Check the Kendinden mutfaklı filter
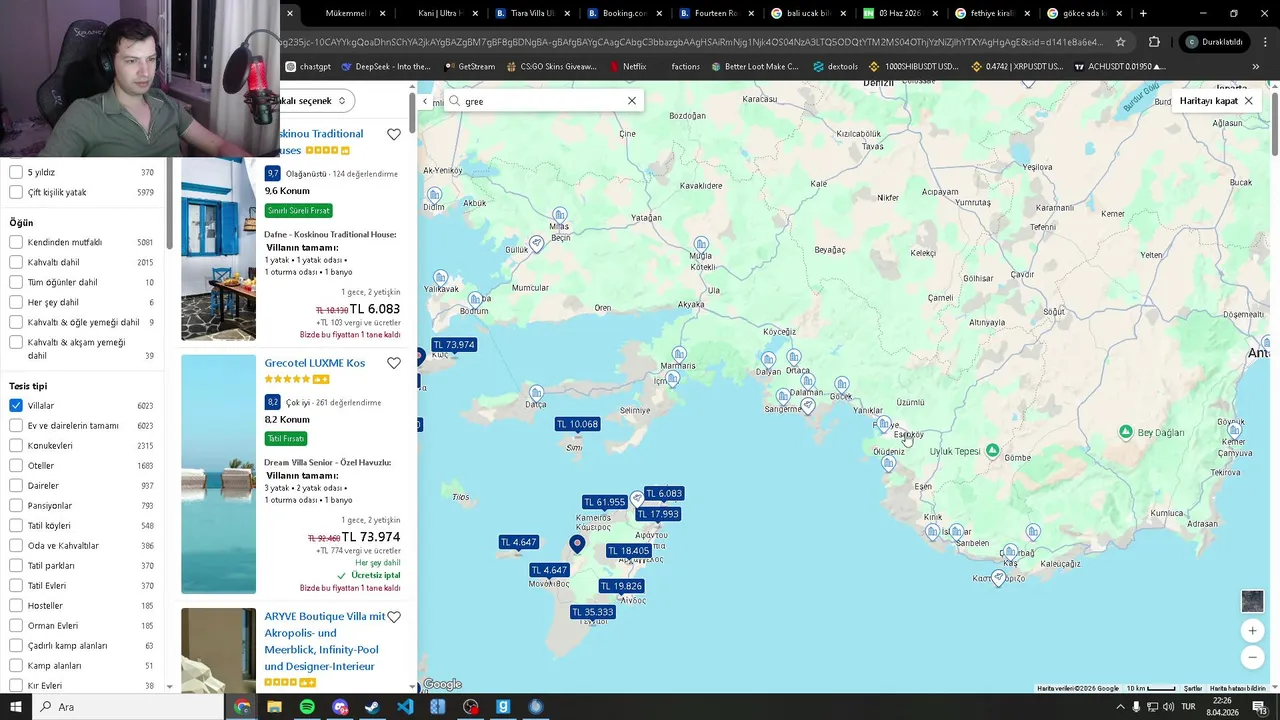This screenshot has width=1280, height=720. [x=16, y=242]
